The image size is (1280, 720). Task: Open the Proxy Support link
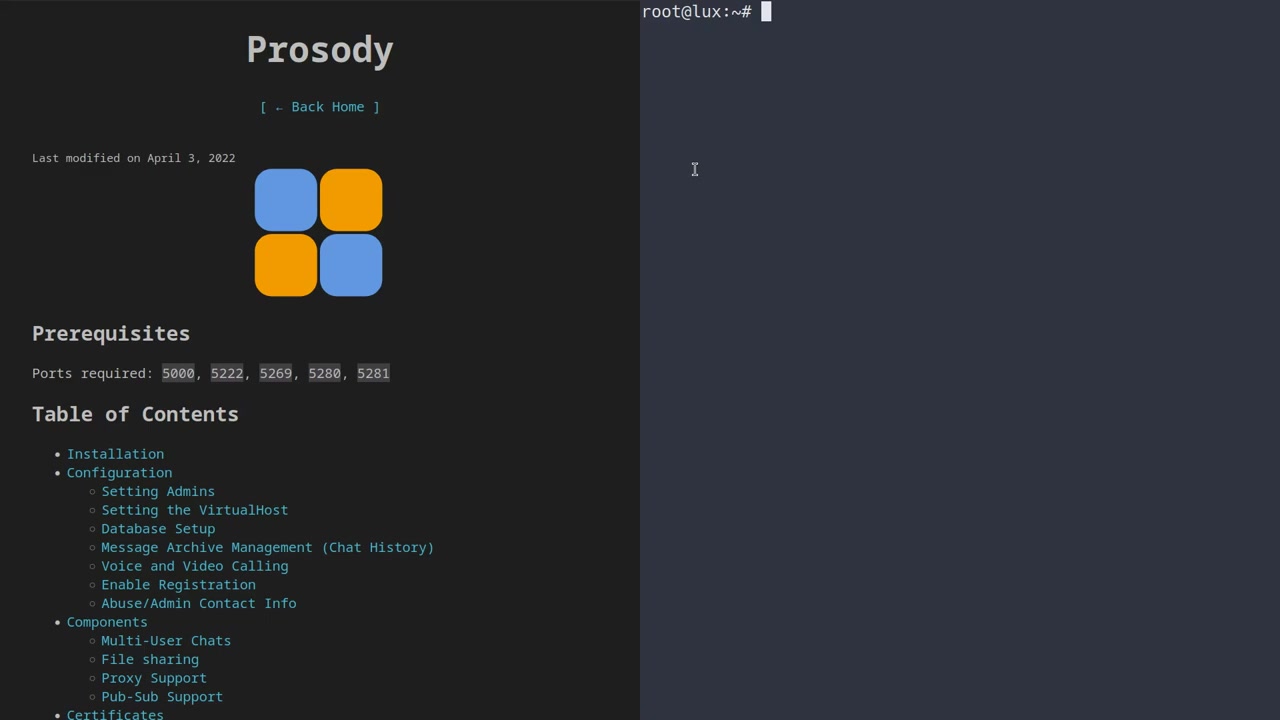pyautogui.click(x=154, y=678)
